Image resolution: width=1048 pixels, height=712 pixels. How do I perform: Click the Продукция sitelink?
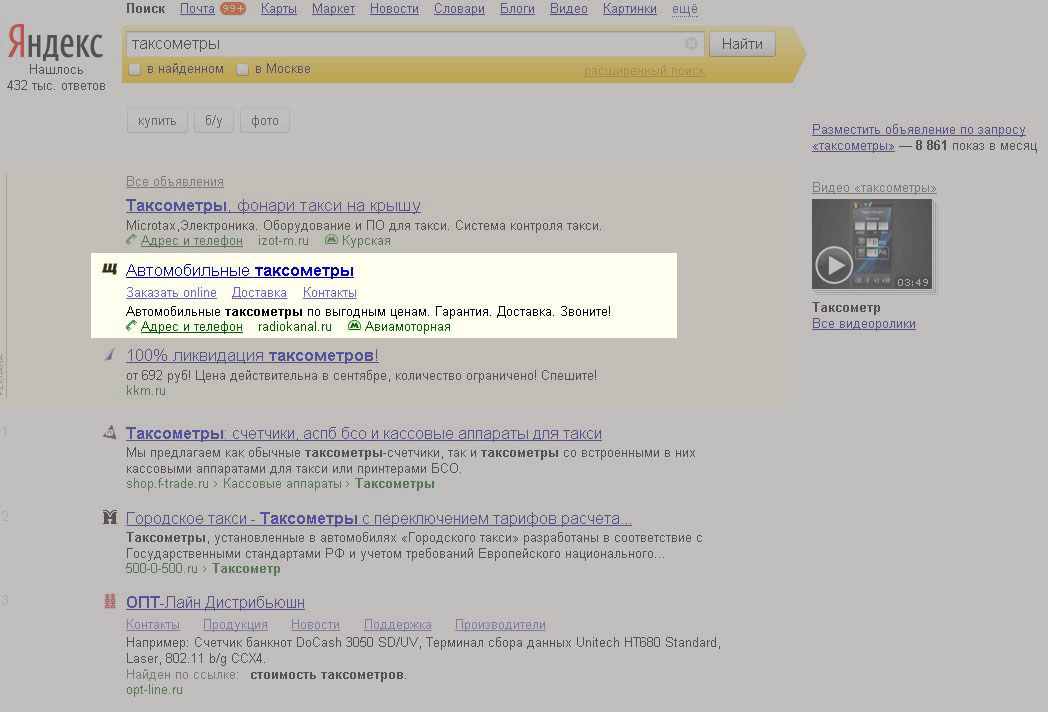tap(235, 624)
